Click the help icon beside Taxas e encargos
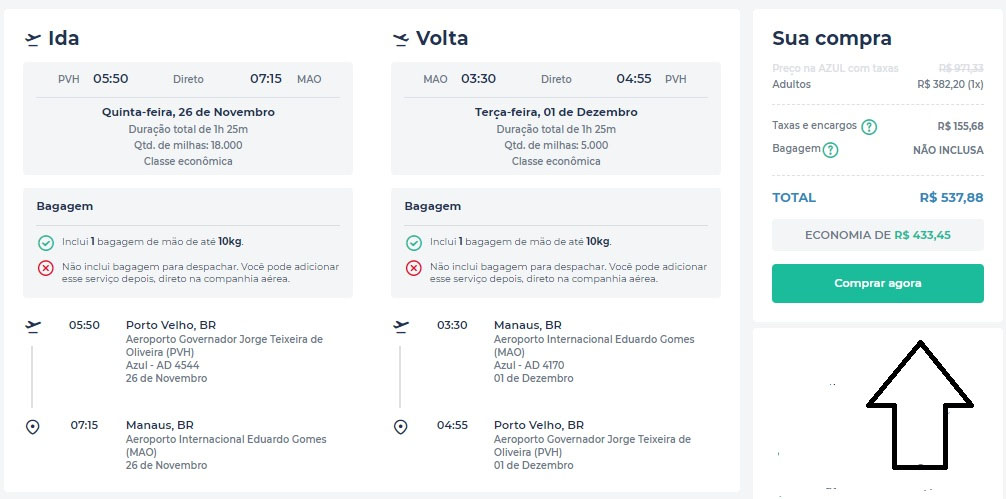Screen dimensions: 1006x499 870,127
